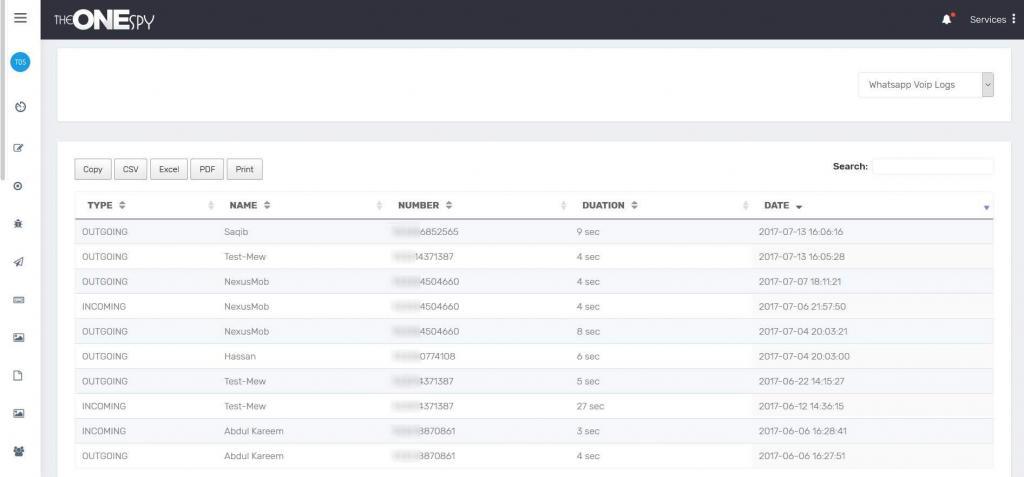Screen dimensions: 1024x477
Task: Open the paper plane icon in sidebar
Action: (x=19, y=262)
